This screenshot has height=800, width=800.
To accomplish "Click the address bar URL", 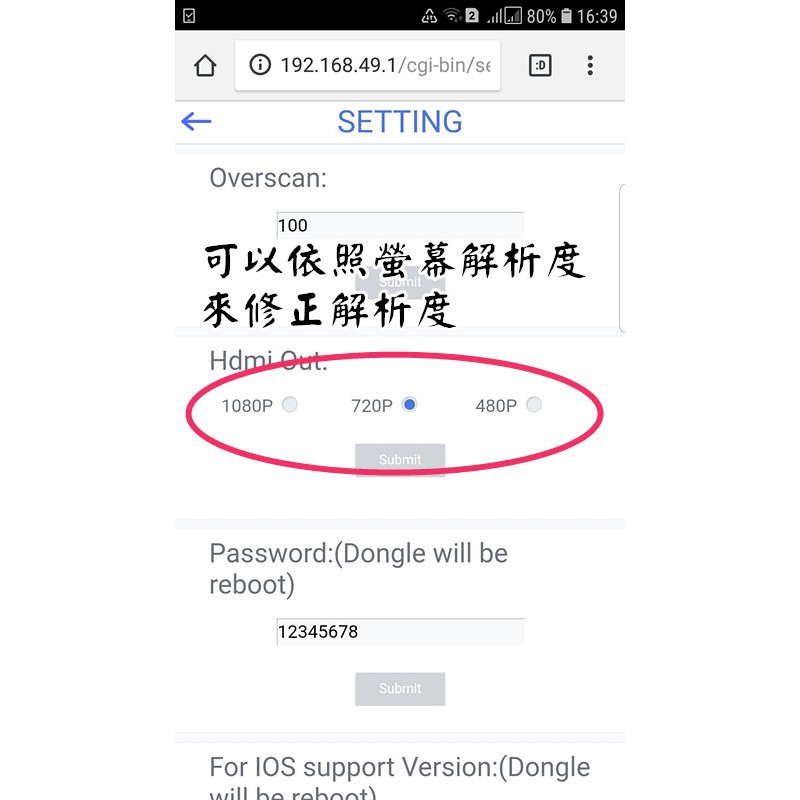I will tap(385, 65).
